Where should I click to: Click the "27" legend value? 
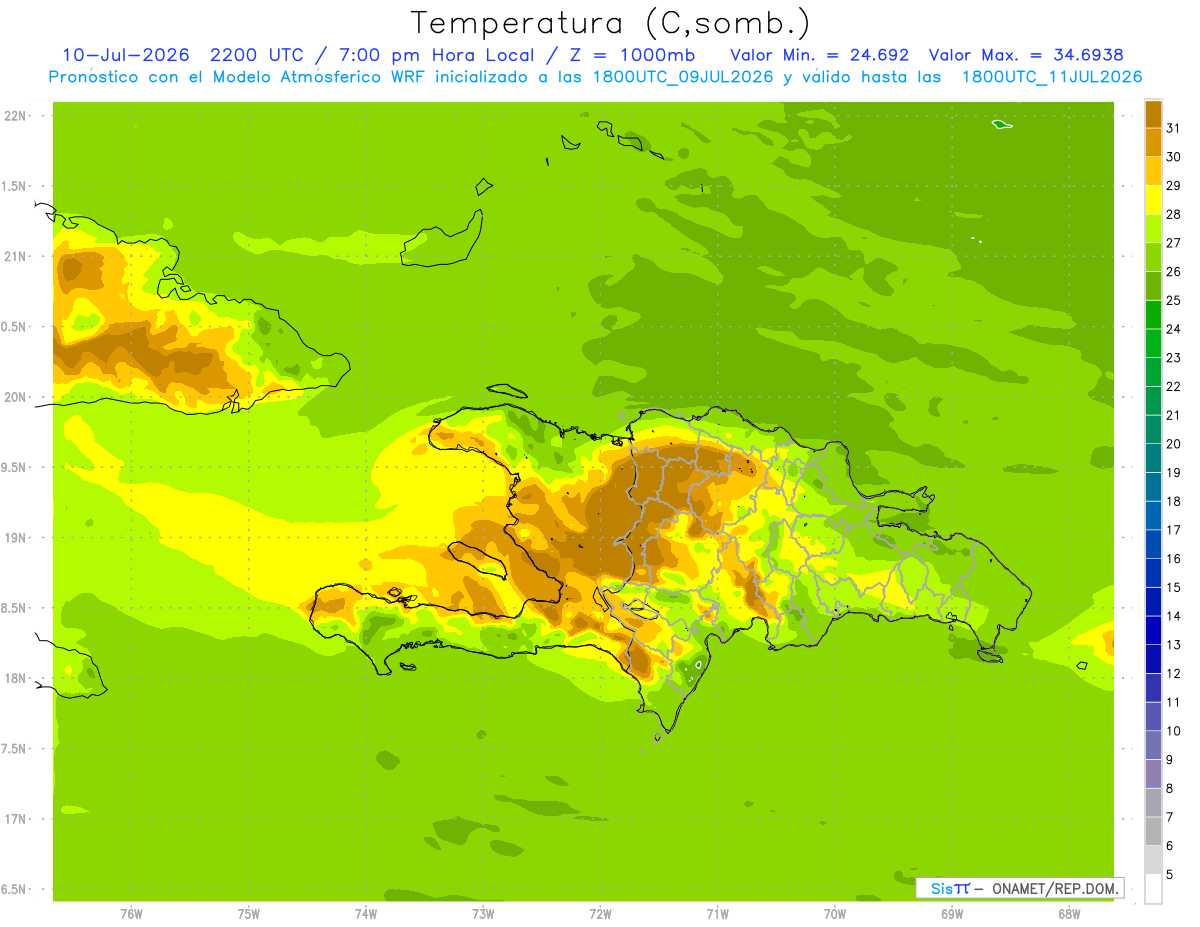click(x=1174, y=243)
